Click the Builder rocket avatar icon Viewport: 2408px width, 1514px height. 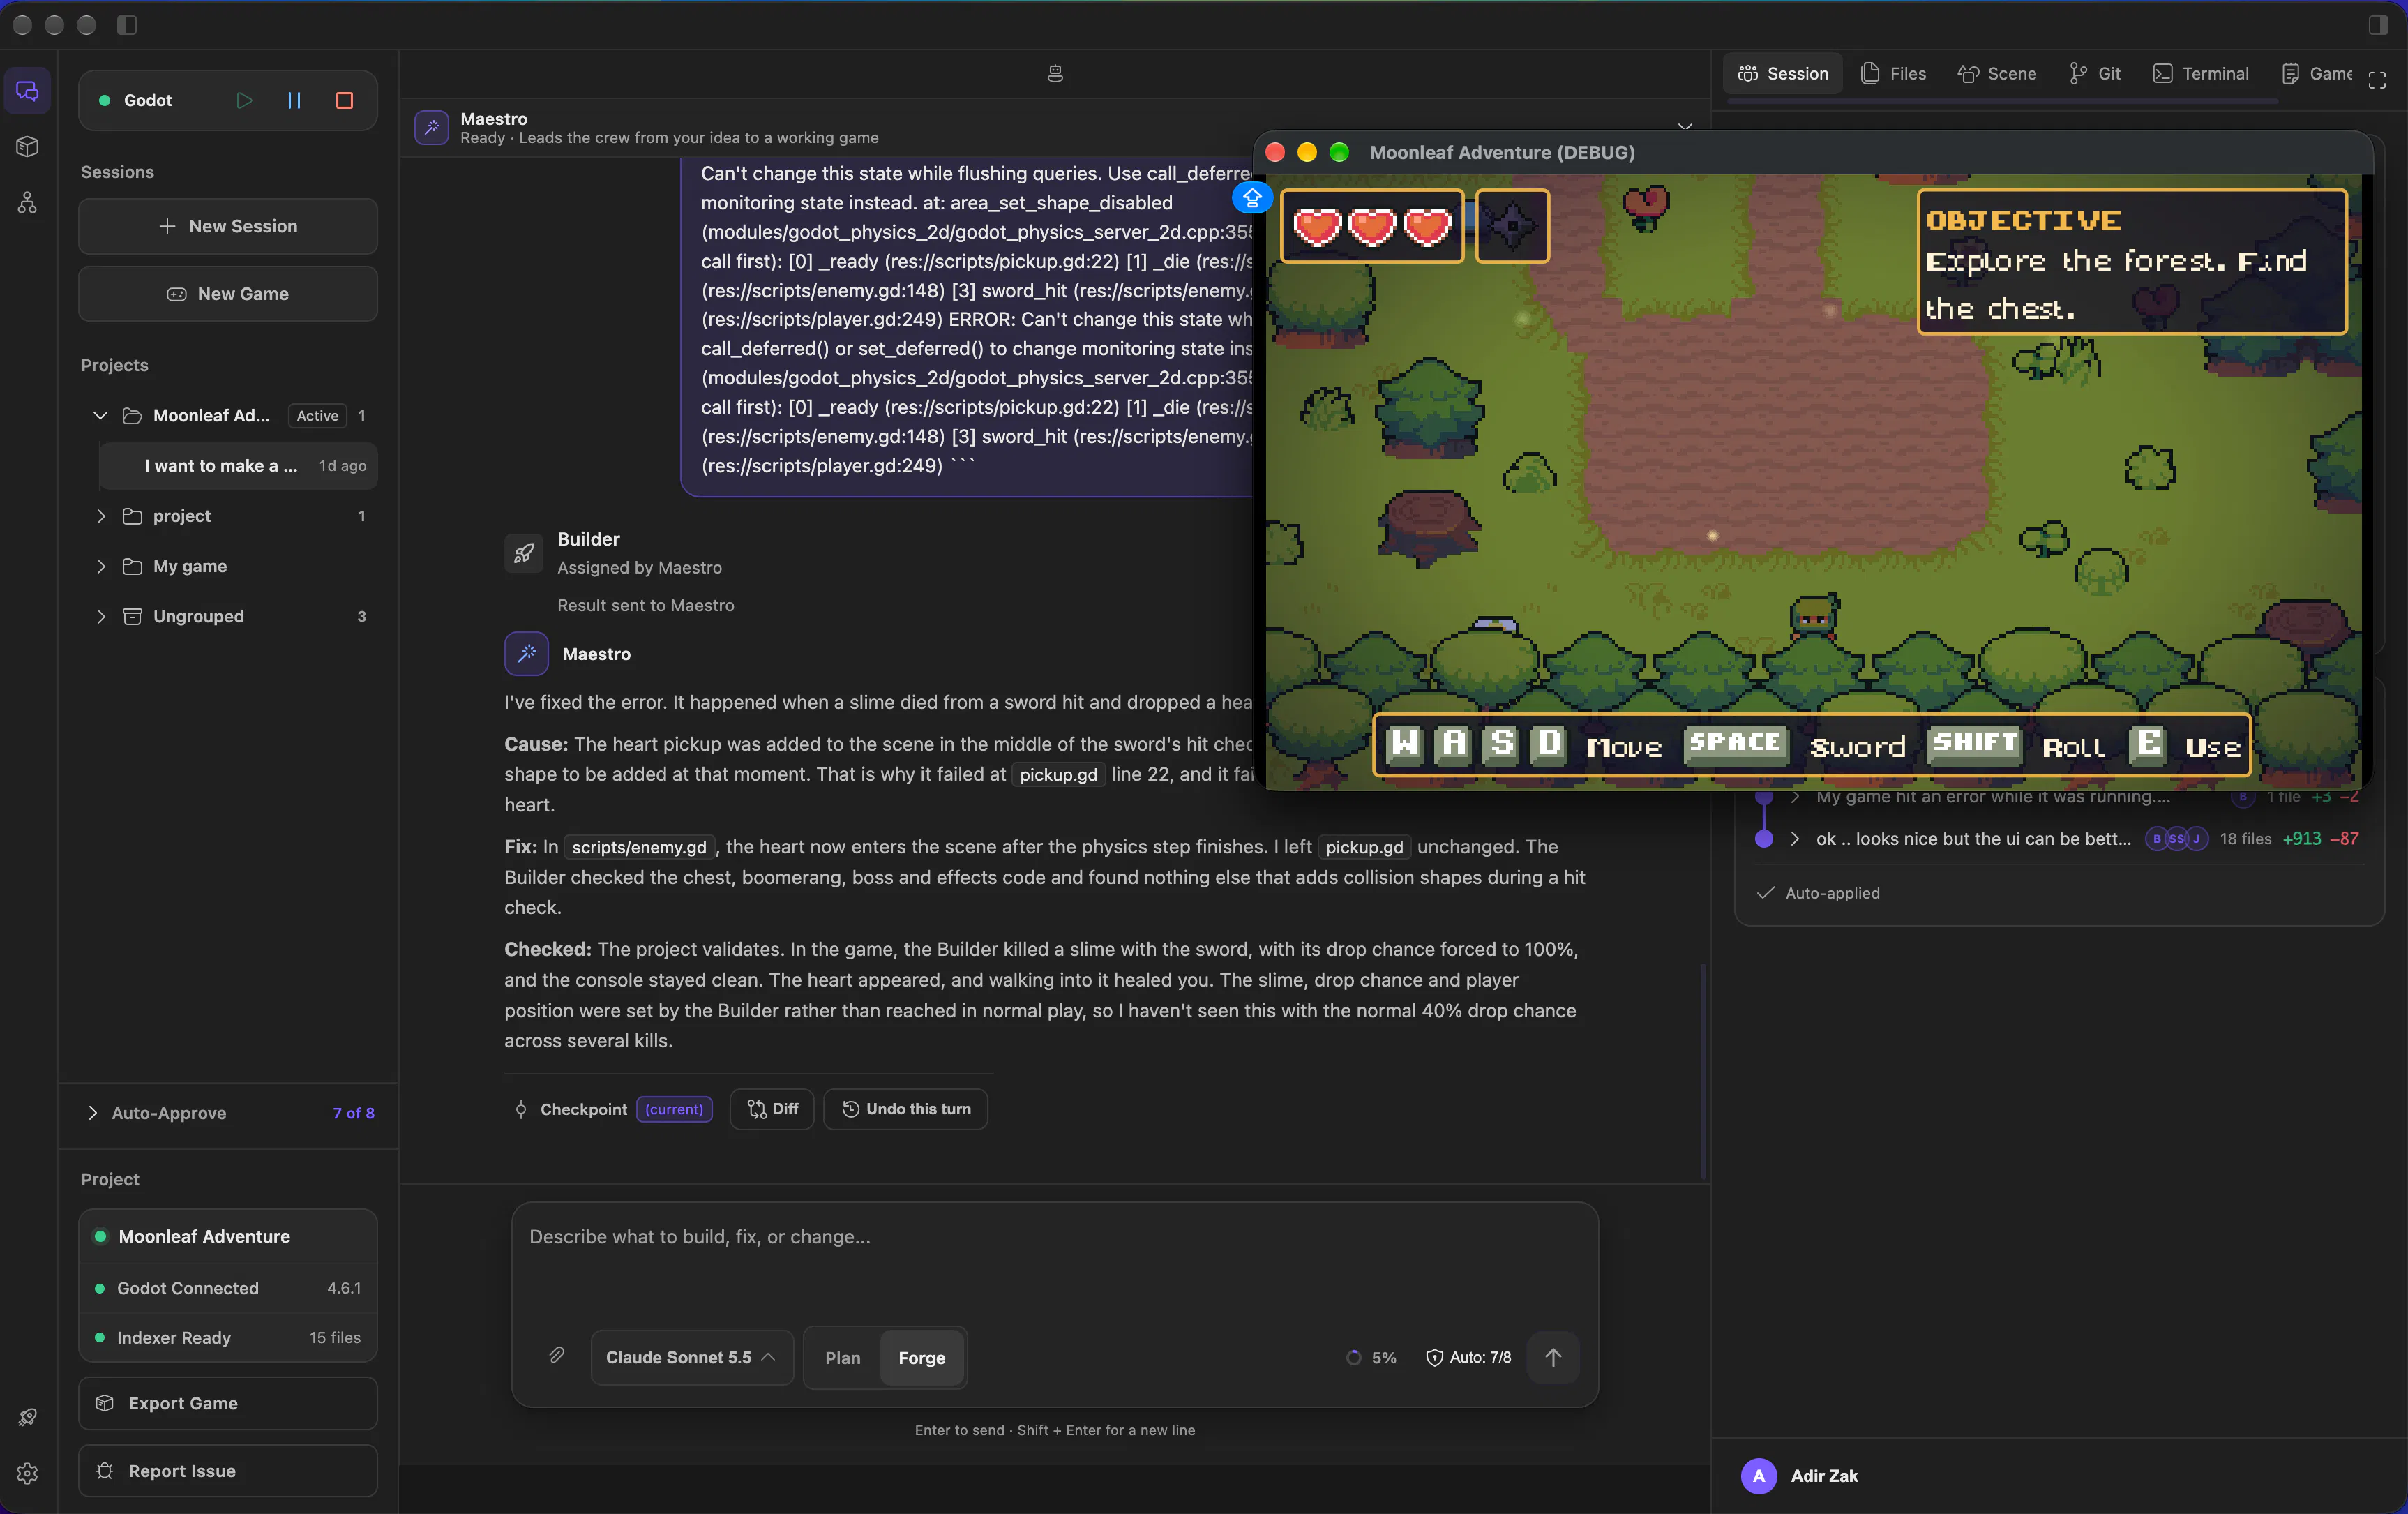coord(523,552)
